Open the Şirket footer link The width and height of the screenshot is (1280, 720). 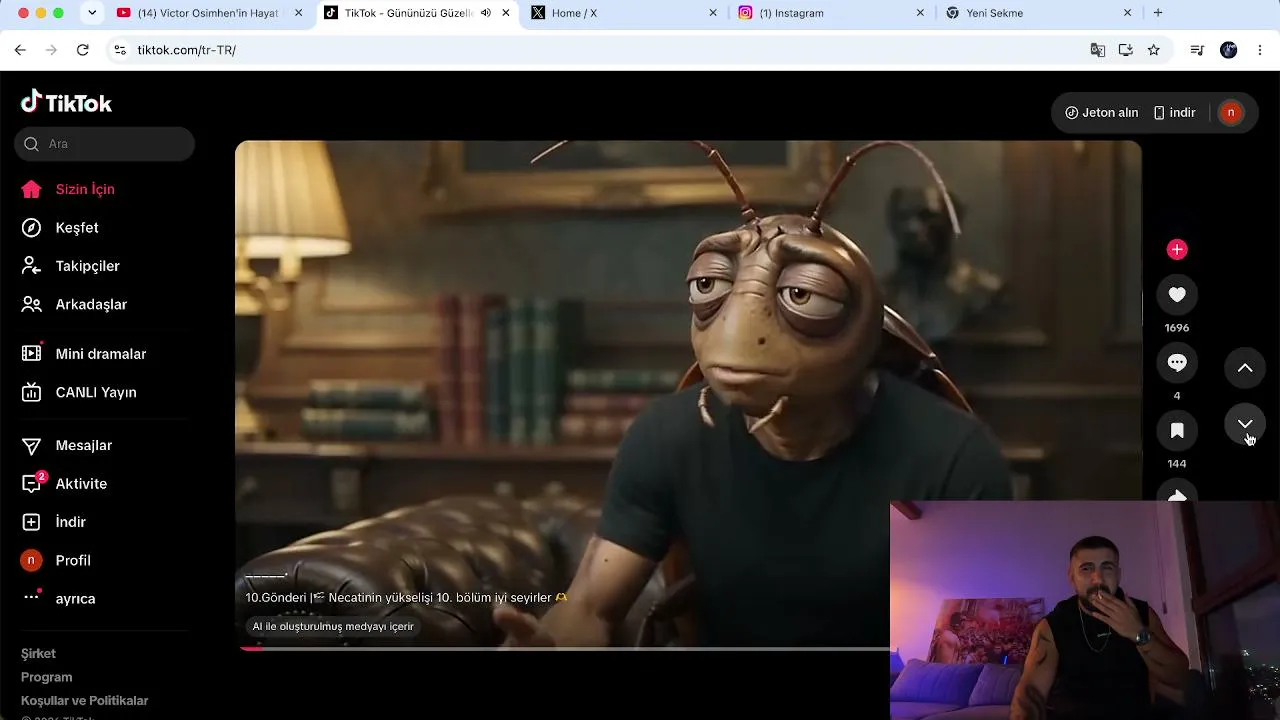(38, 654)
